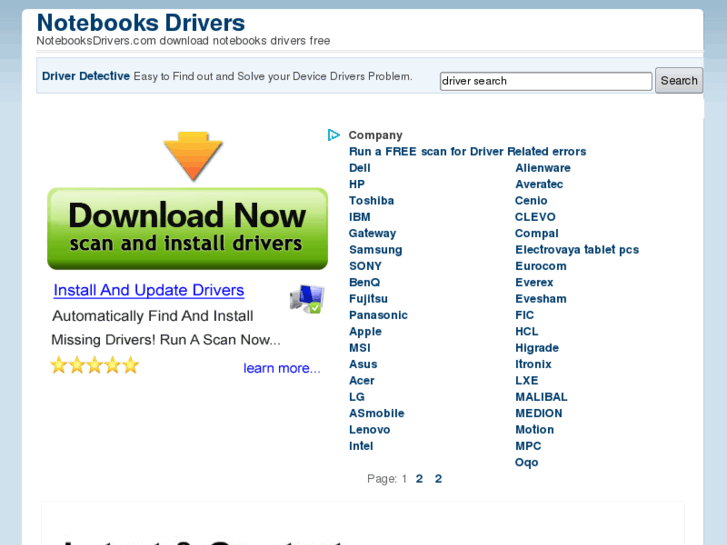Open the Evesham drivers link
The width and height of the screenshot is (727, 545).
(x=541, y=299)
